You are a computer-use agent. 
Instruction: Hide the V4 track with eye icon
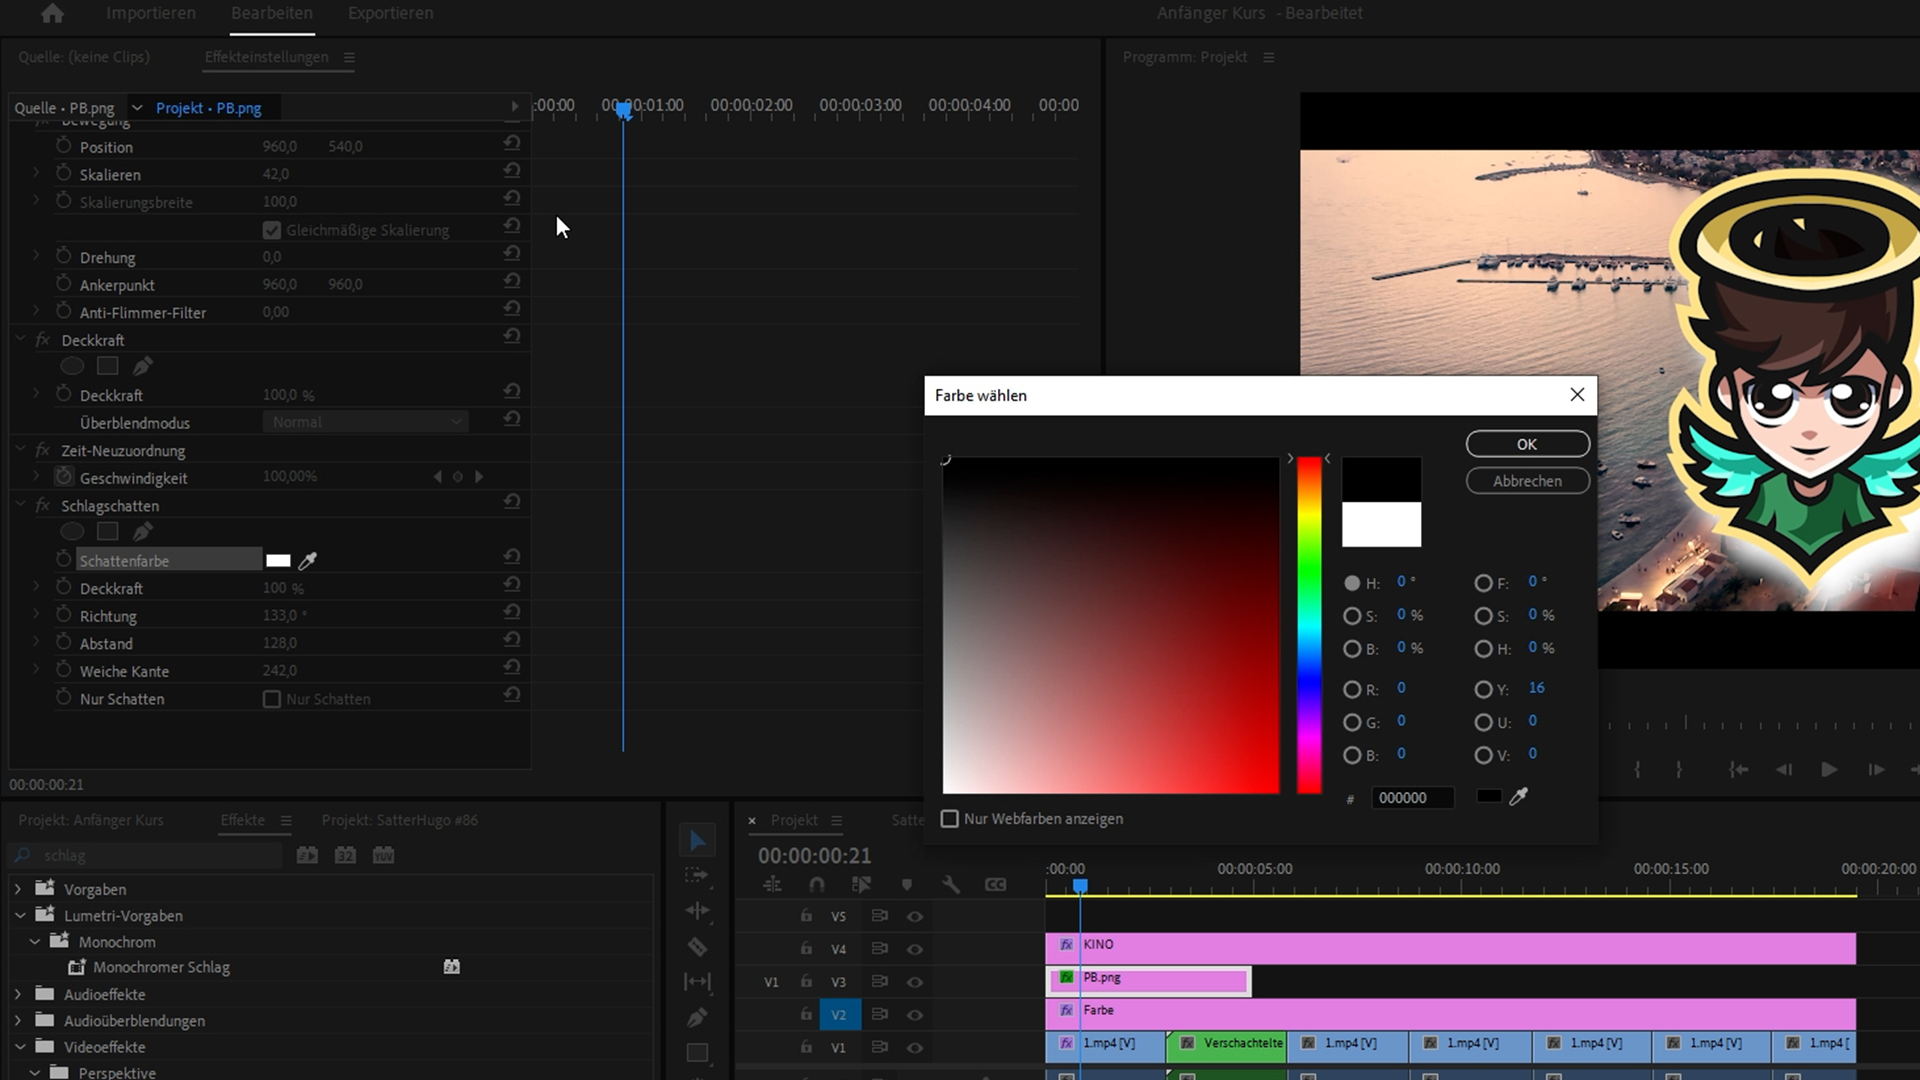[x=915, y=949]
